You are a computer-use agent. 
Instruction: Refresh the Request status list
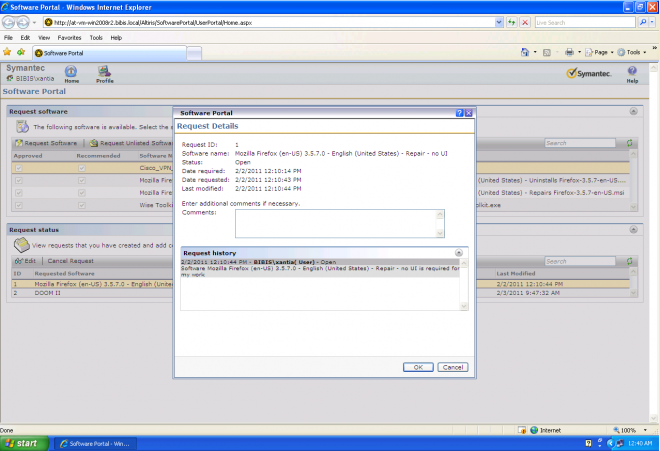point(629,261)
